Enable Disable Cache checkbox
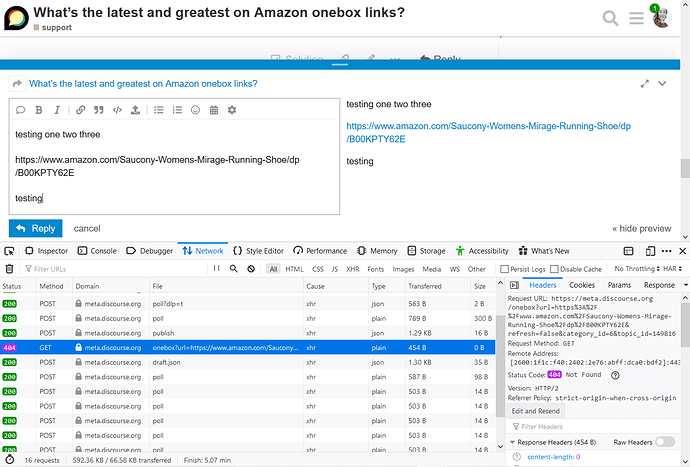 (x=554, y=269)
